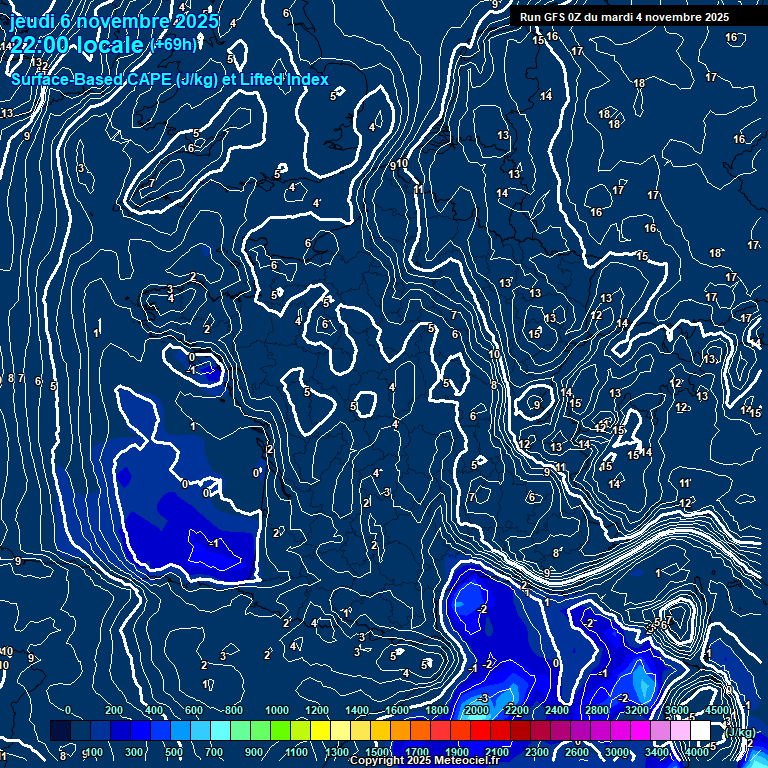Viewport: 768px width, 768px height.
Task: Open the 'Copyright 2025 Meteociel.fr' text
Action: (425, 760)
